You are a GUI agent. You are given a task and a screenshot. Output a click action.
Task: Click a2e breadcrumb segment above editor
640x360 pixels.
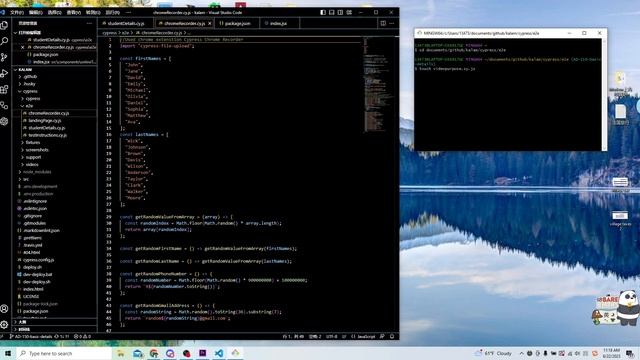(x=125, y=33)
